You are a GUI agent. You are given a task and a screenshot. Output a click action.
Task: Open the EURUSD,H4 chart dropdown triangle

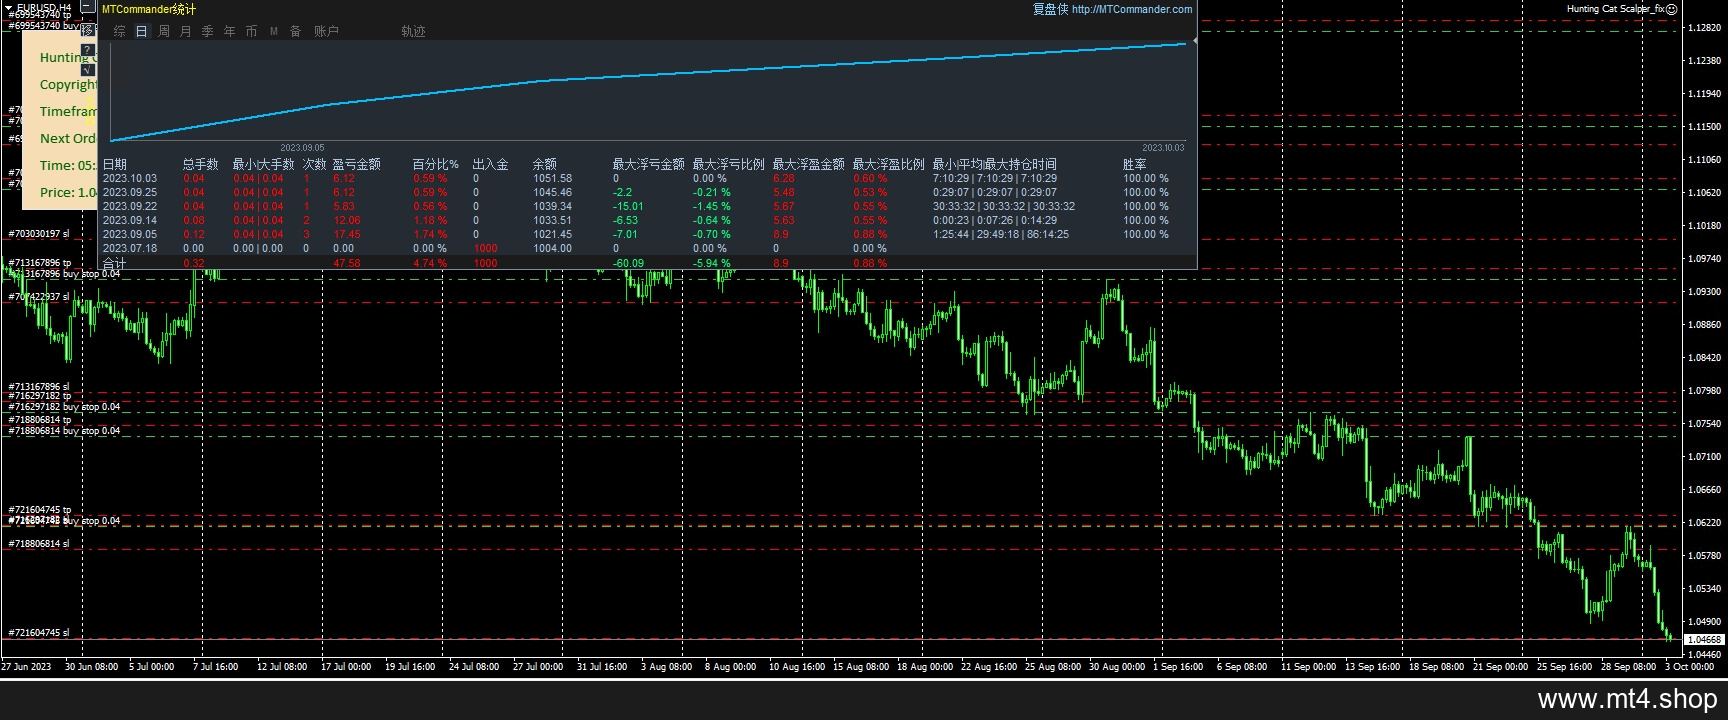coord(9,8)
